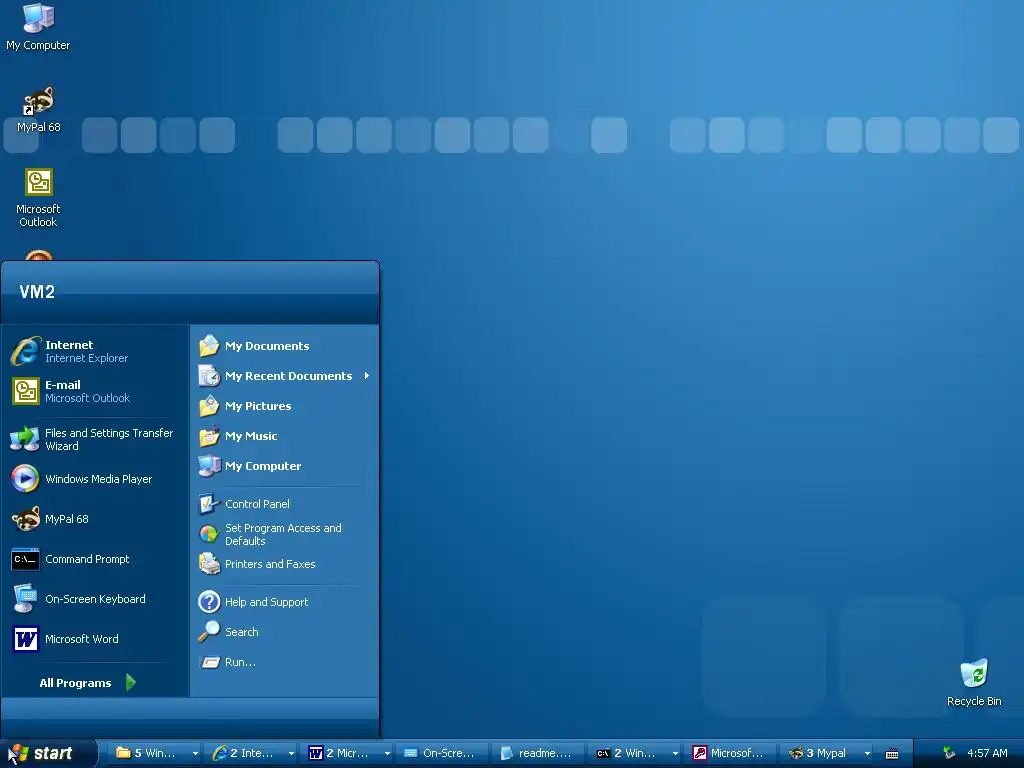The image size is (1024, 768).
Task: Click the network tray icon
Action: pyautogui.click(x=949, y=753)
